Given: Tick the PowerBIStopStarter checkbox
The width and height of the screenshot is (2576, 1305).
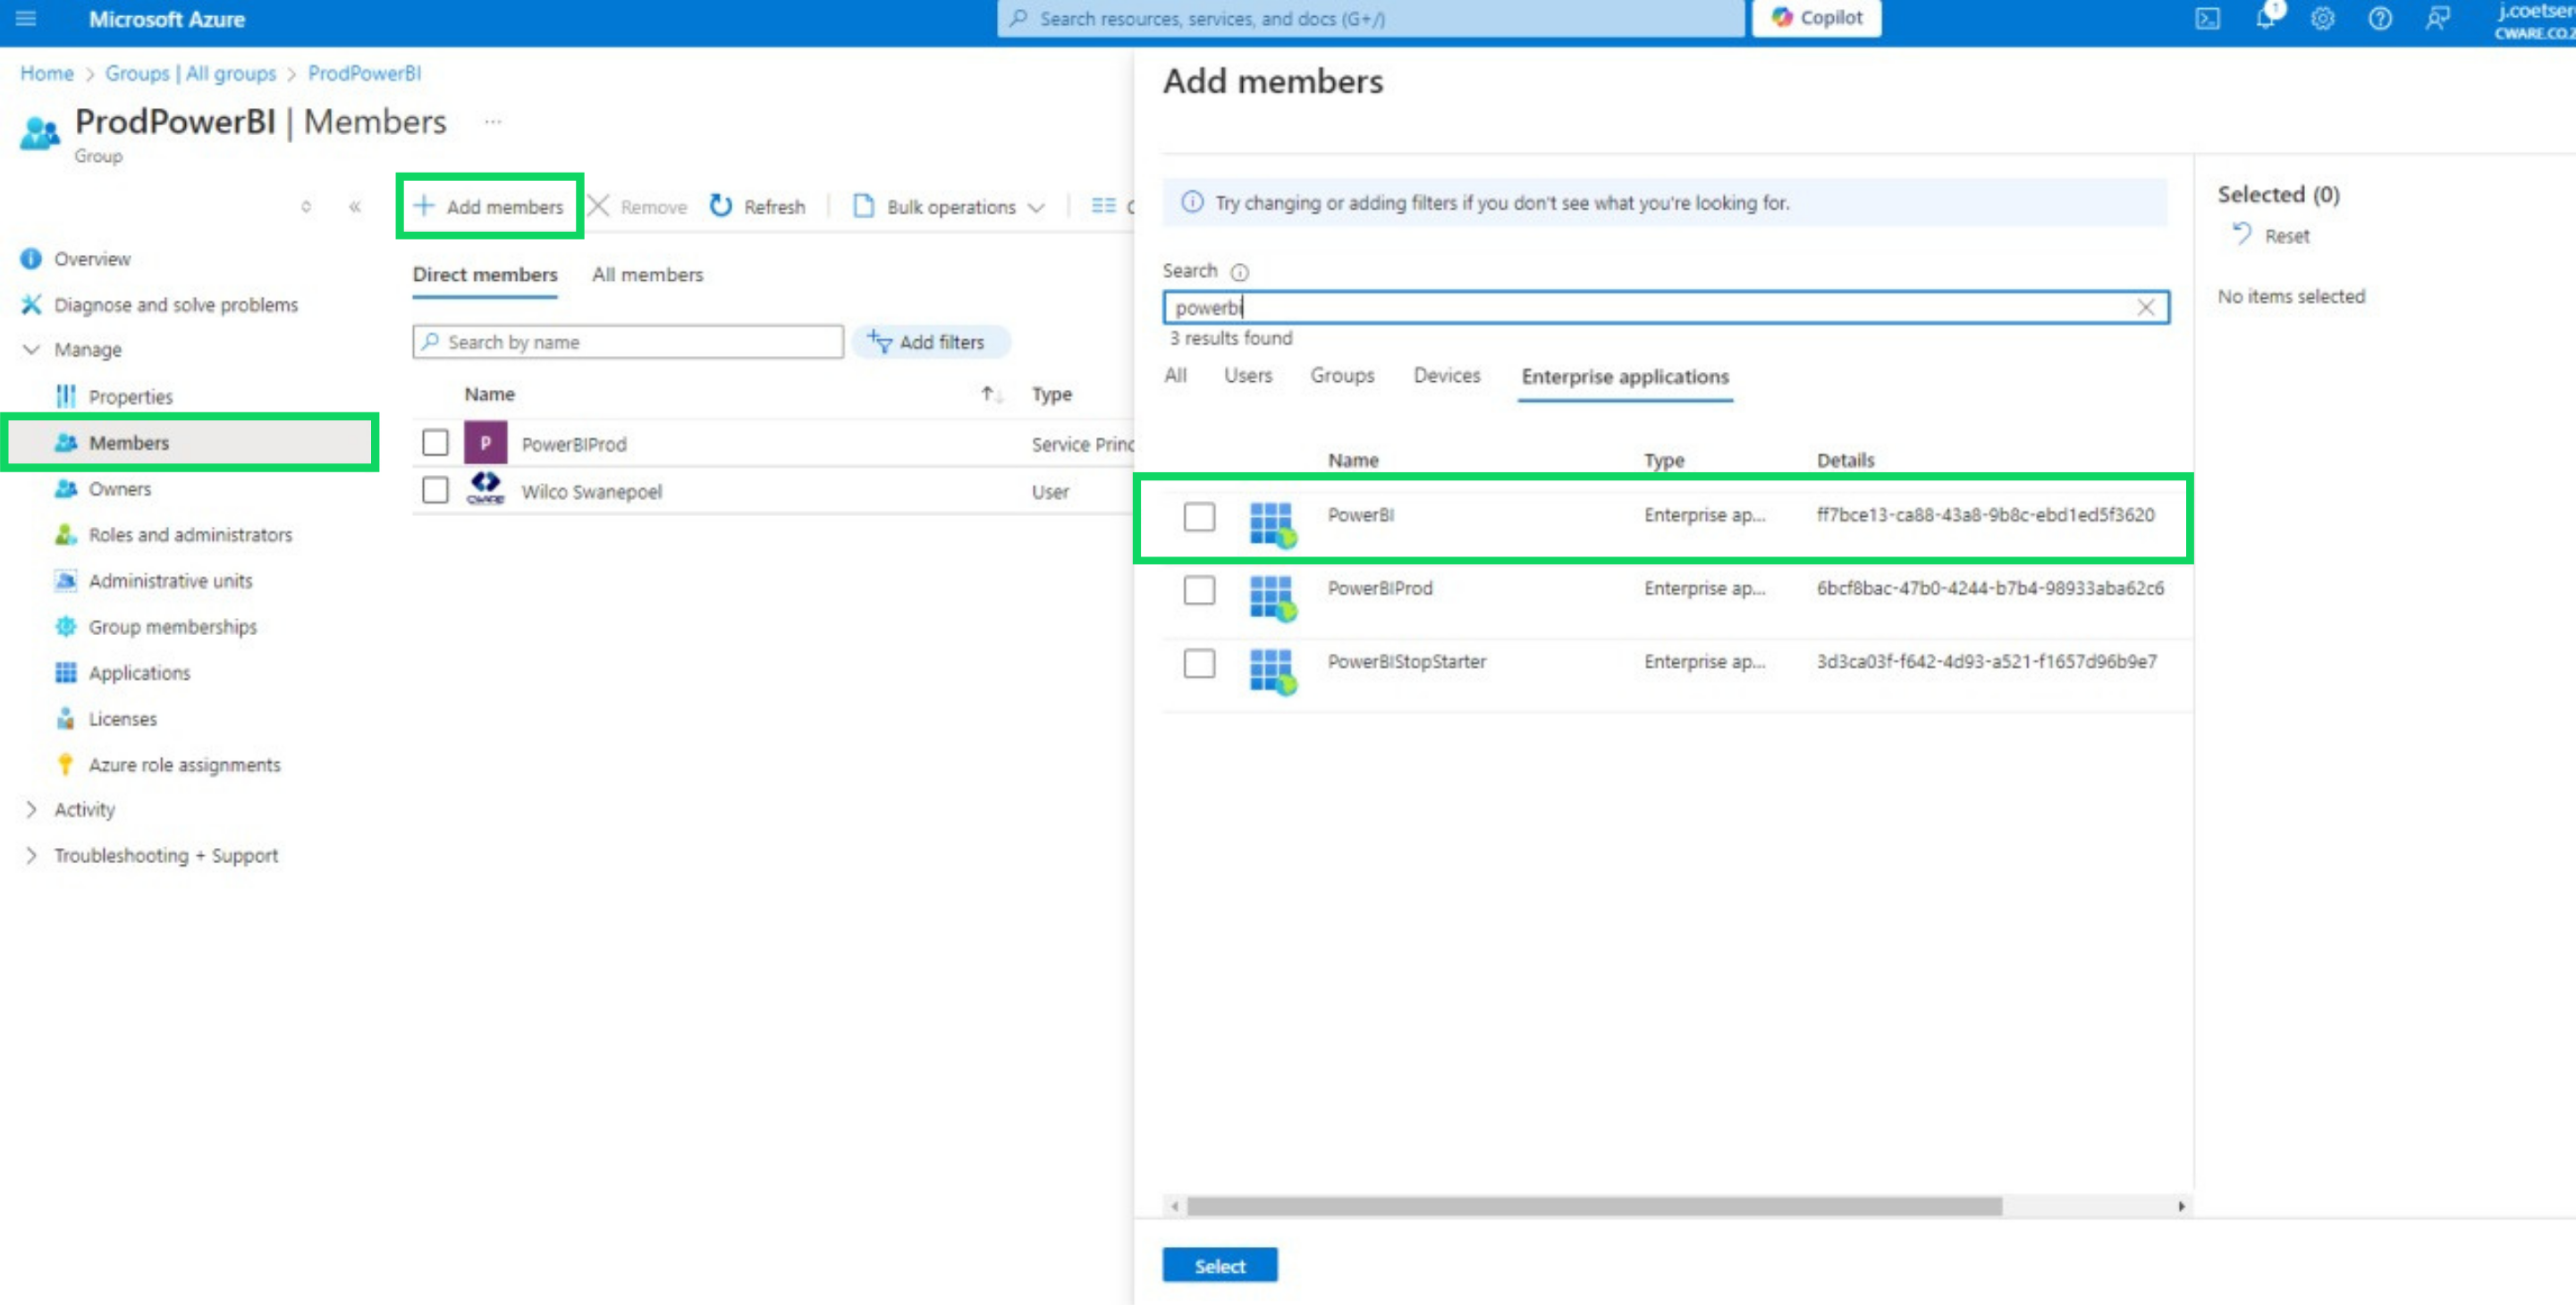Looking at the screenshot, I should coord(1199,663).
